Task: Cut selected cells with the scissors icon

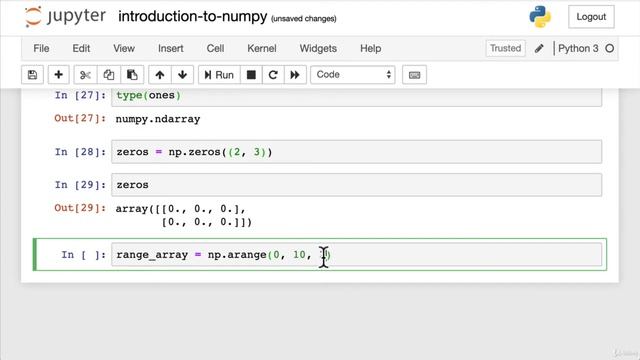Action: click(x=85, y=75)
